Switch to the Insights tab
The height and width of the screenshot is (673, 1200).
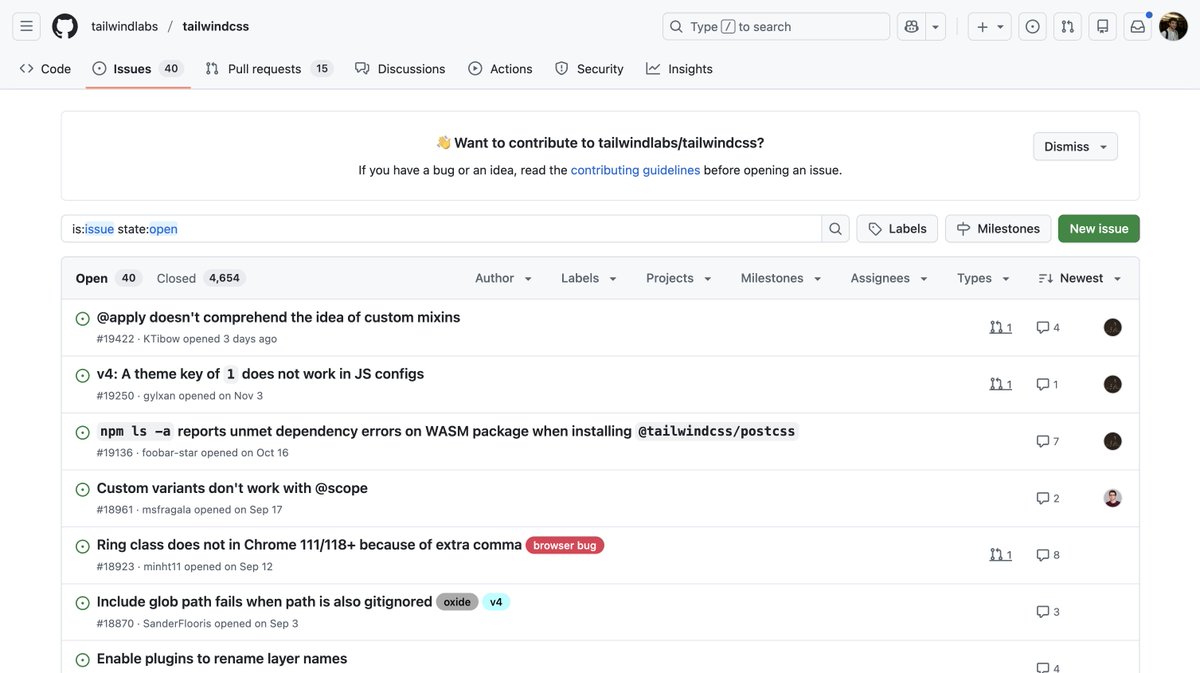point(679,69)
